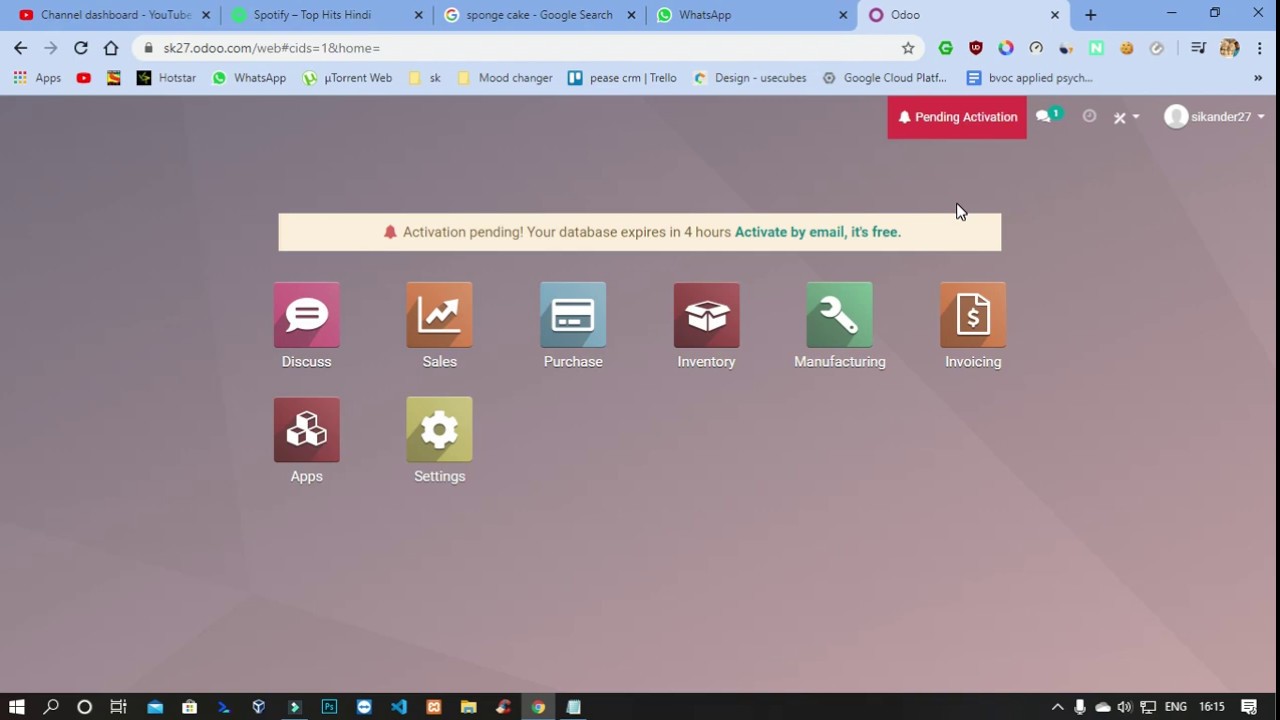This screenshot has height=720, width=1280.
Task: Switch to sponge cake Google Search tab
Action: point(538,15)
